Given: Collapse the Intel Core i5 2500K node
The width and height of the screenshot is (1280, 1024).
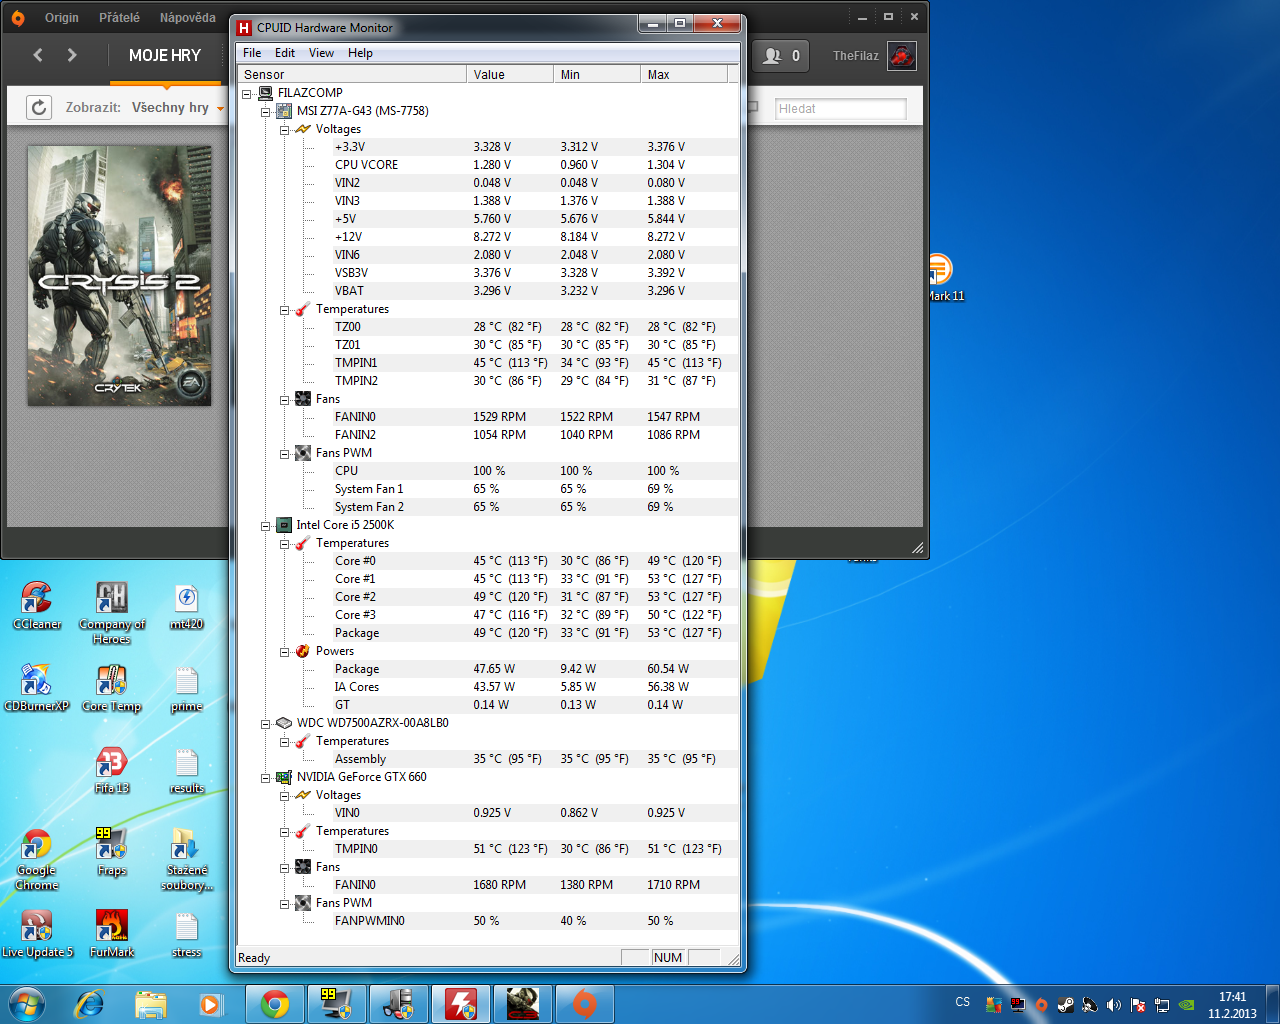Looking at the screenshot, I should [x=266, y=525].
